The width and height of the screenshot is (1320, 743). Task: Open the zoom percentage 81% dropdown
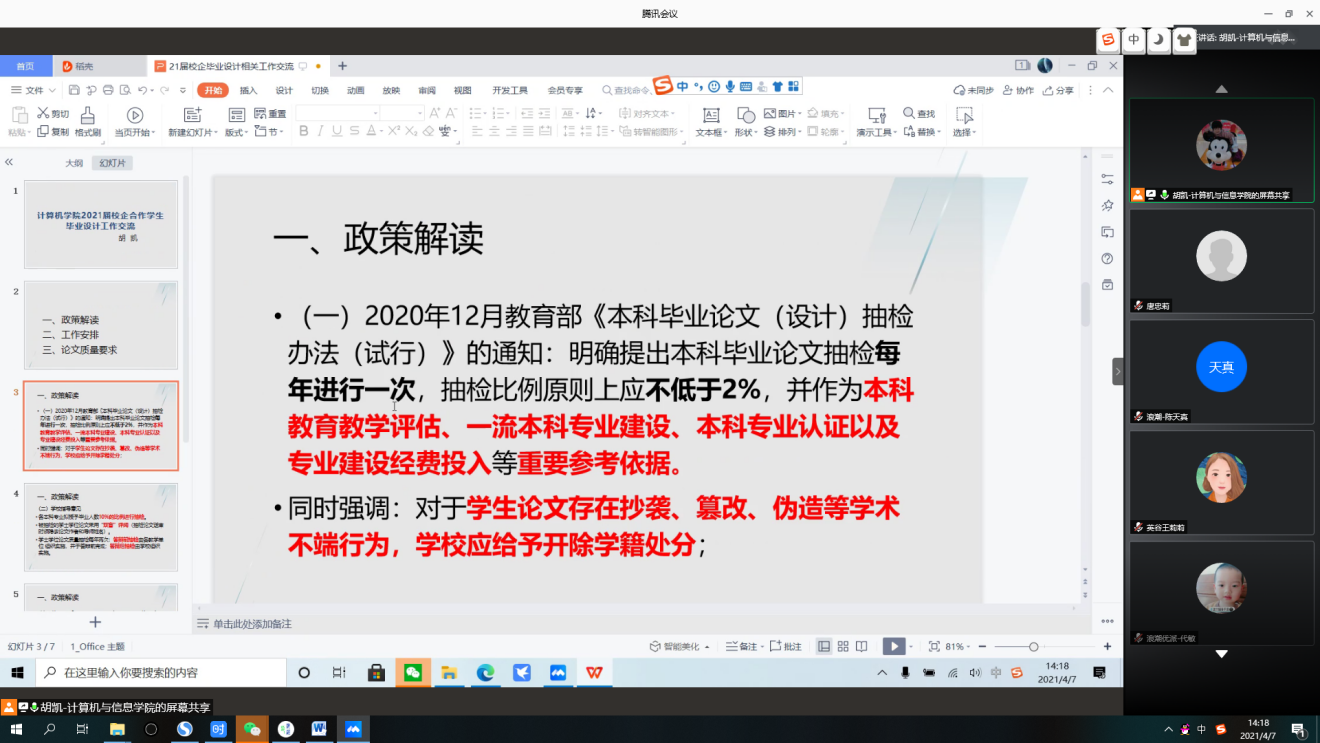click(959, 647)
